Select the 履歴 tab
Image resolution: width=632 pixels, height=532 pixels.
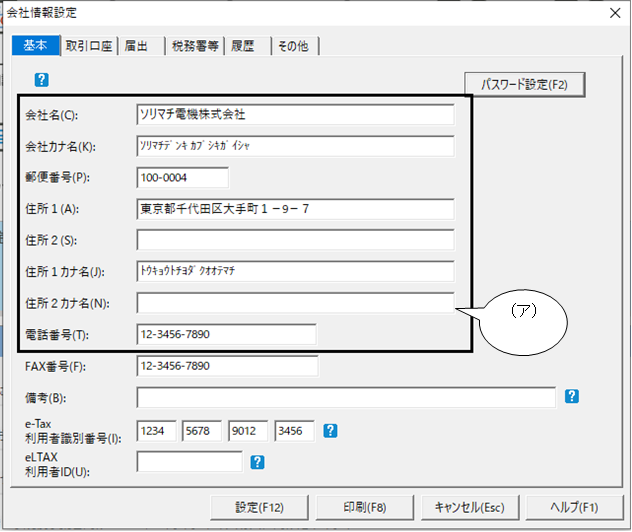pos(247,46)
